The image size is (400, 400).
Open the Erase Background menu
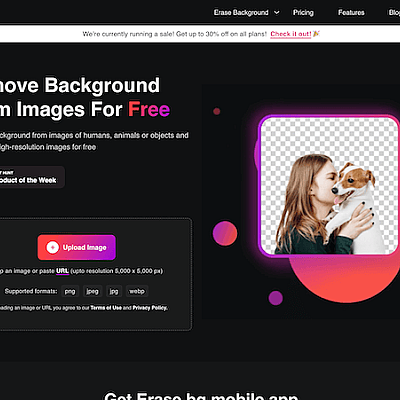(241, 13)
